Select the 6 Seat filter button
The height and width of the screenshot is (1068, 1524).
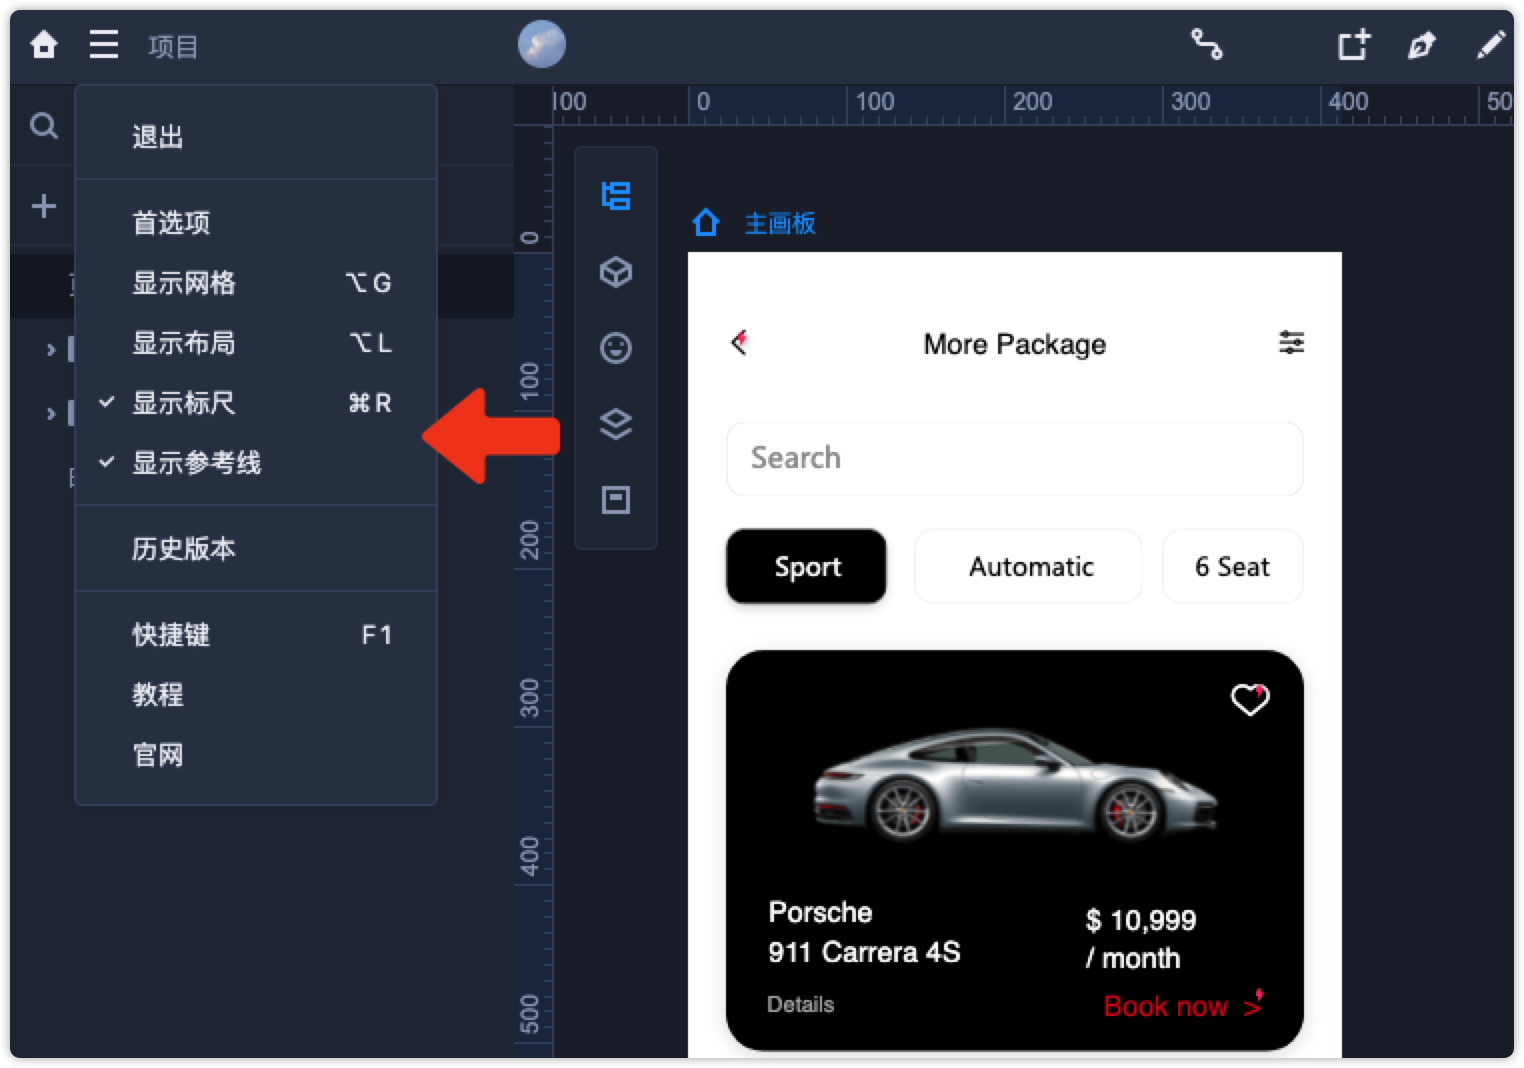[x=1232, y=566]
